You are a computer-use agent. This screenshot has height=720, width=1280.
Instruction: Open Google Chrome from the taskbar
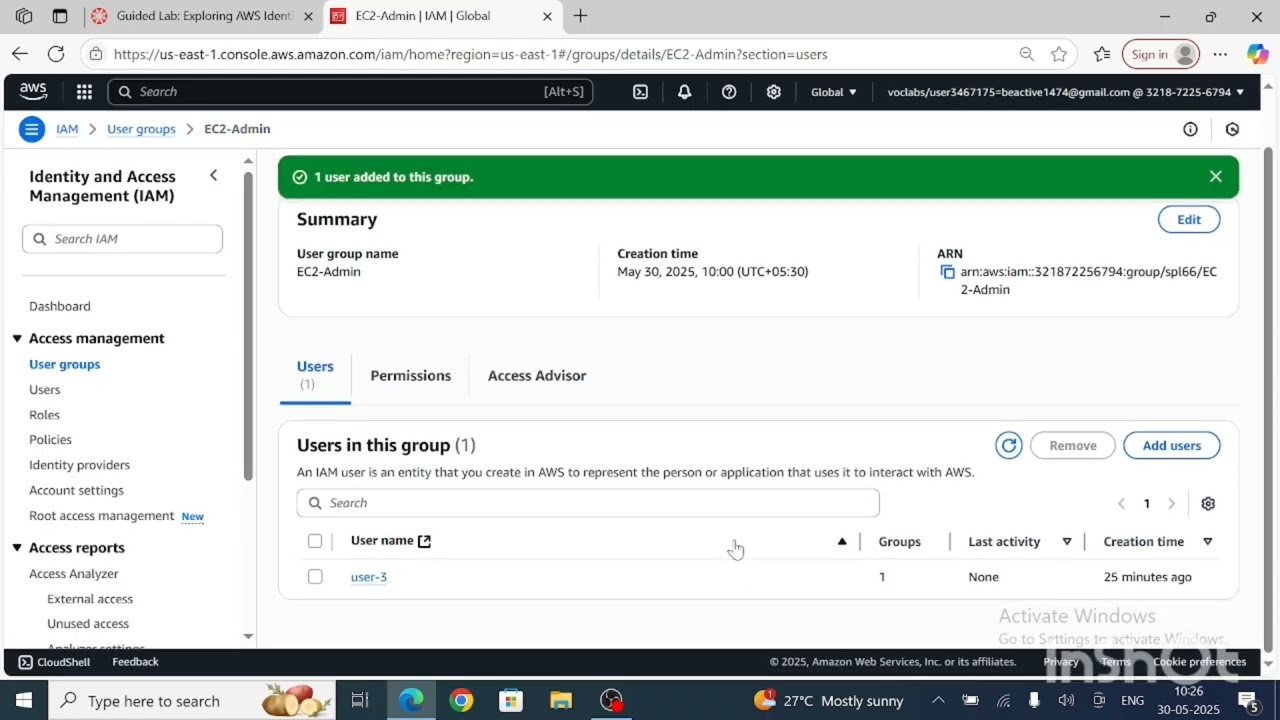(x=461, y=700)
